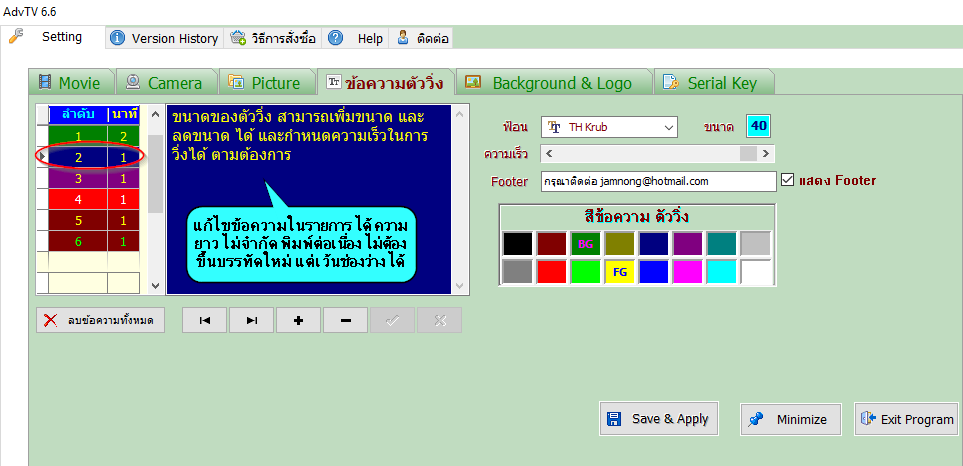Click the นาที column header
963x466 pixels.
tap(124, 114)
